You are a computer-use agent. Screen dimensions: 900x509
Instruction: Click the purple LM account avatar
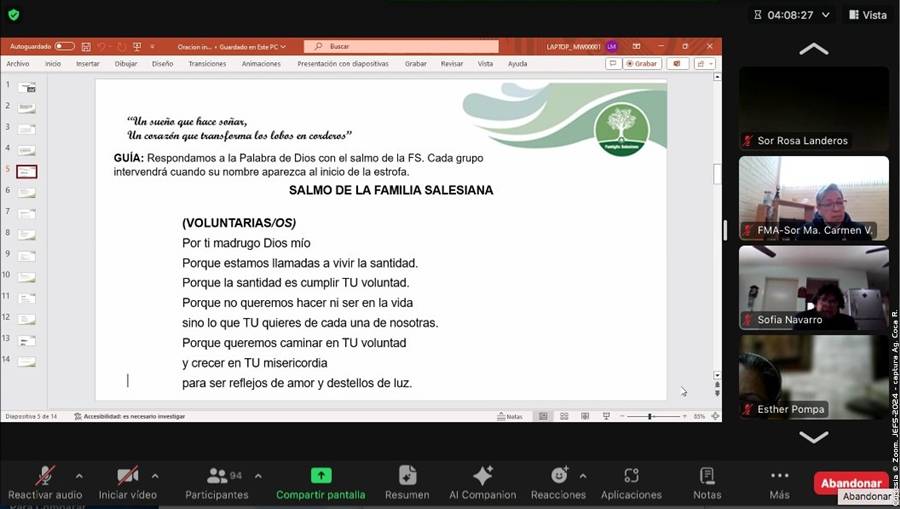(x=612, y=46)
